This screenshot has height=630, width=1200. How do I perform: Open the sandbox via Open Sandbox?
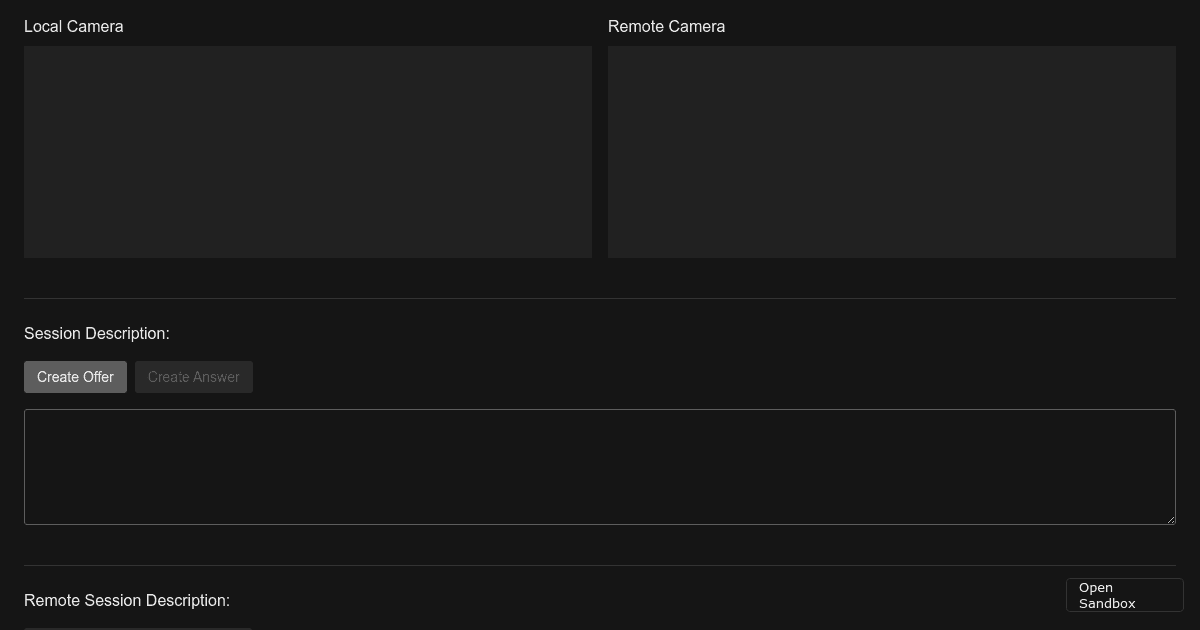point(1124,595)
